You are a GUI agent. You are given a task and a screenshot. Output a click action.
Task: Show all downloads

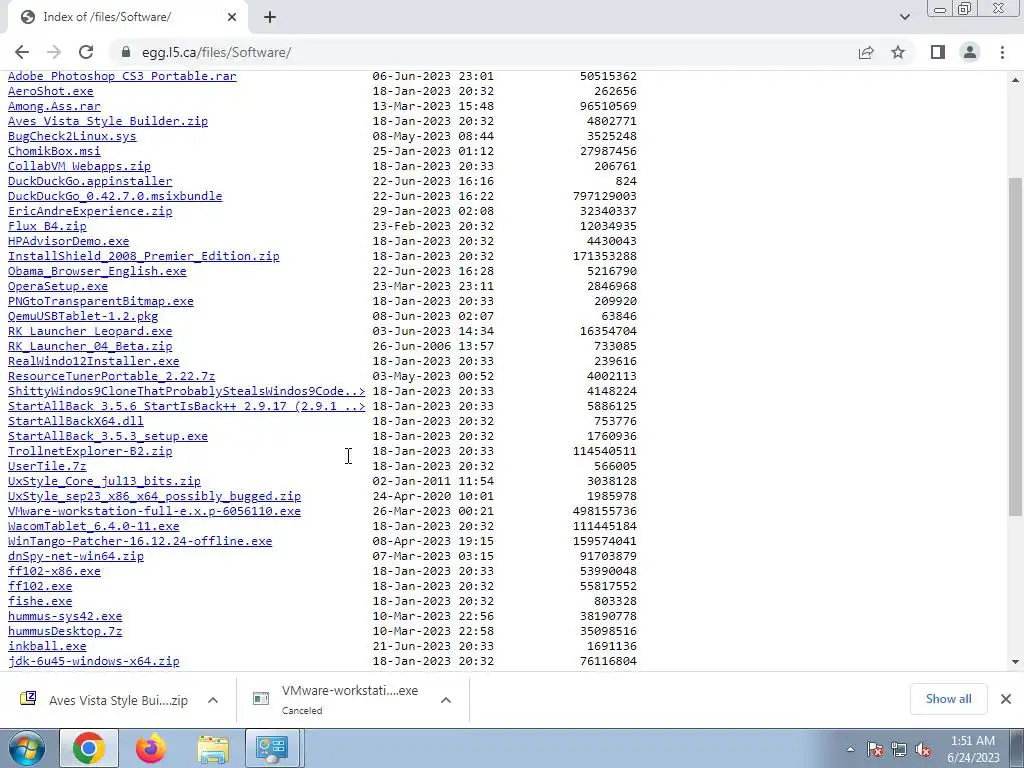click(x=948, y=699)
